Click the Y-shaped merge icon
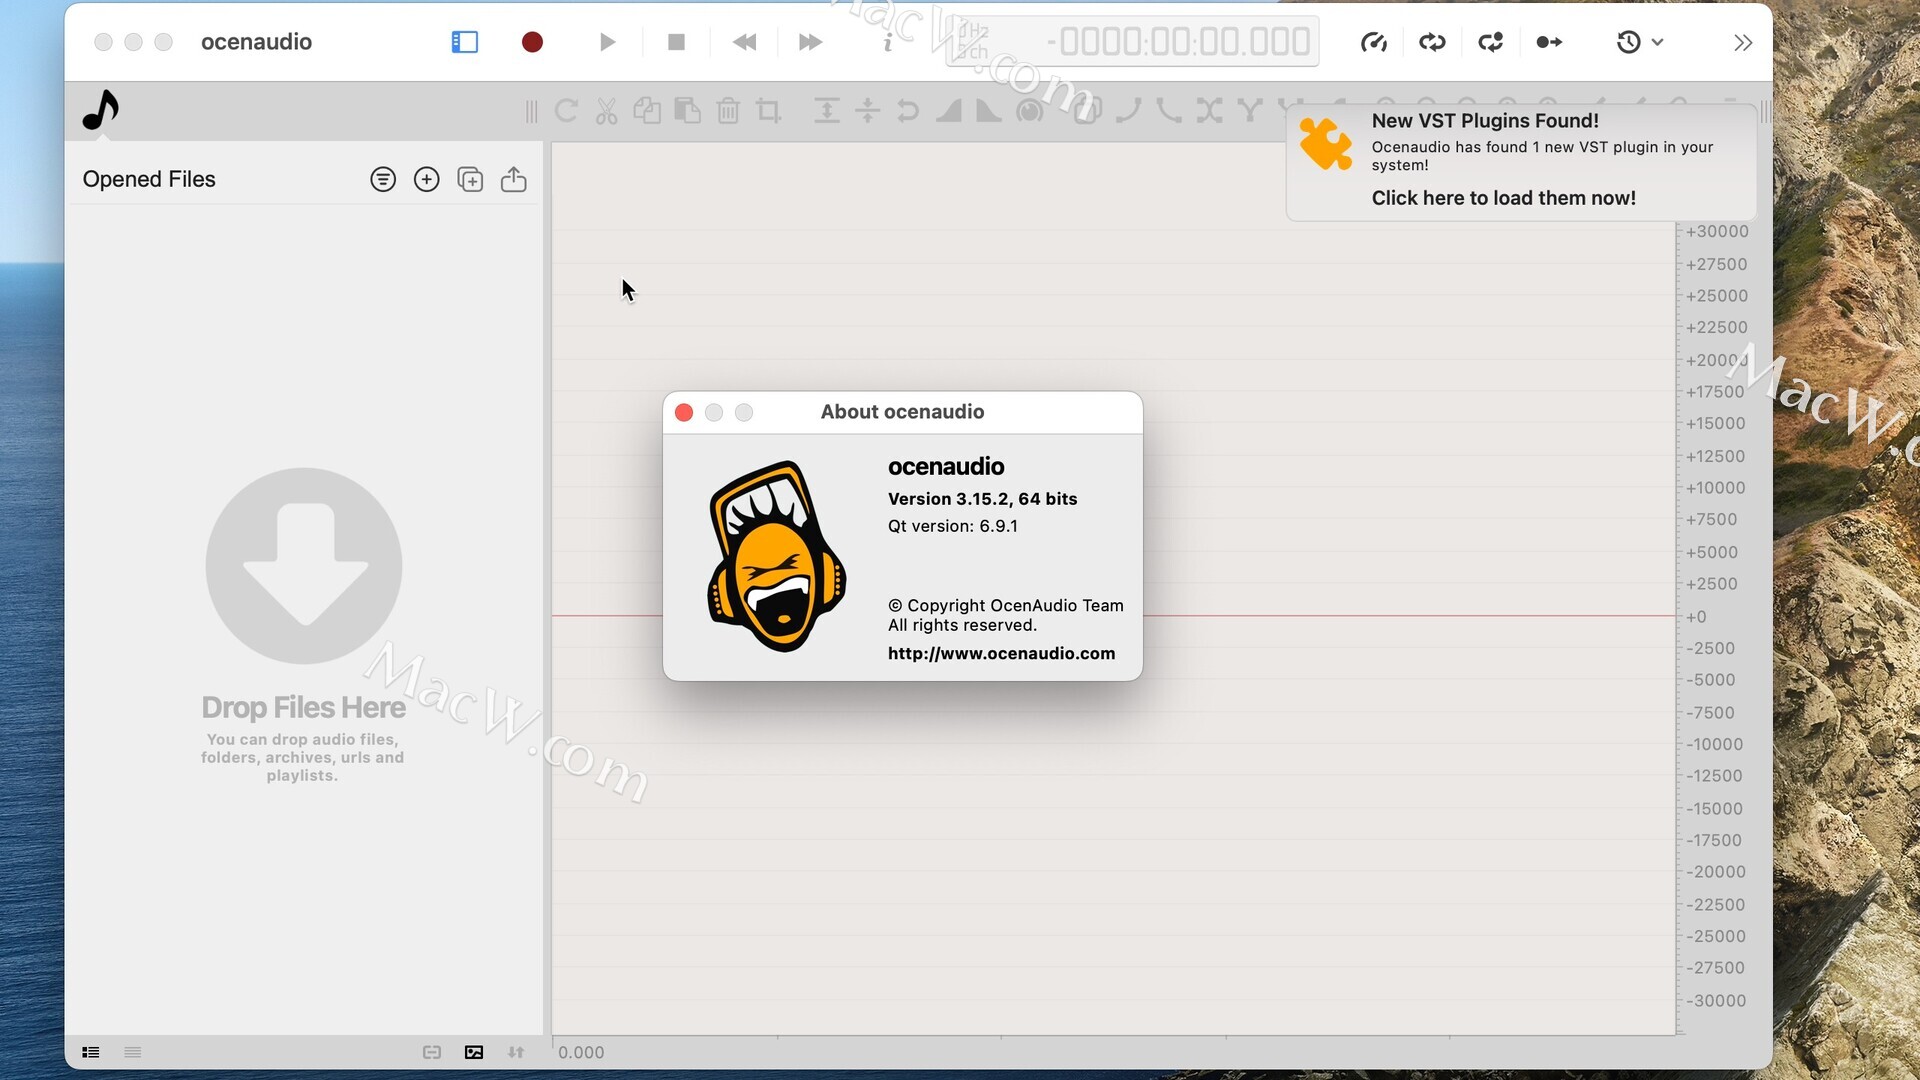Screen dimensions: 1920x1080 click(1249, 111)
